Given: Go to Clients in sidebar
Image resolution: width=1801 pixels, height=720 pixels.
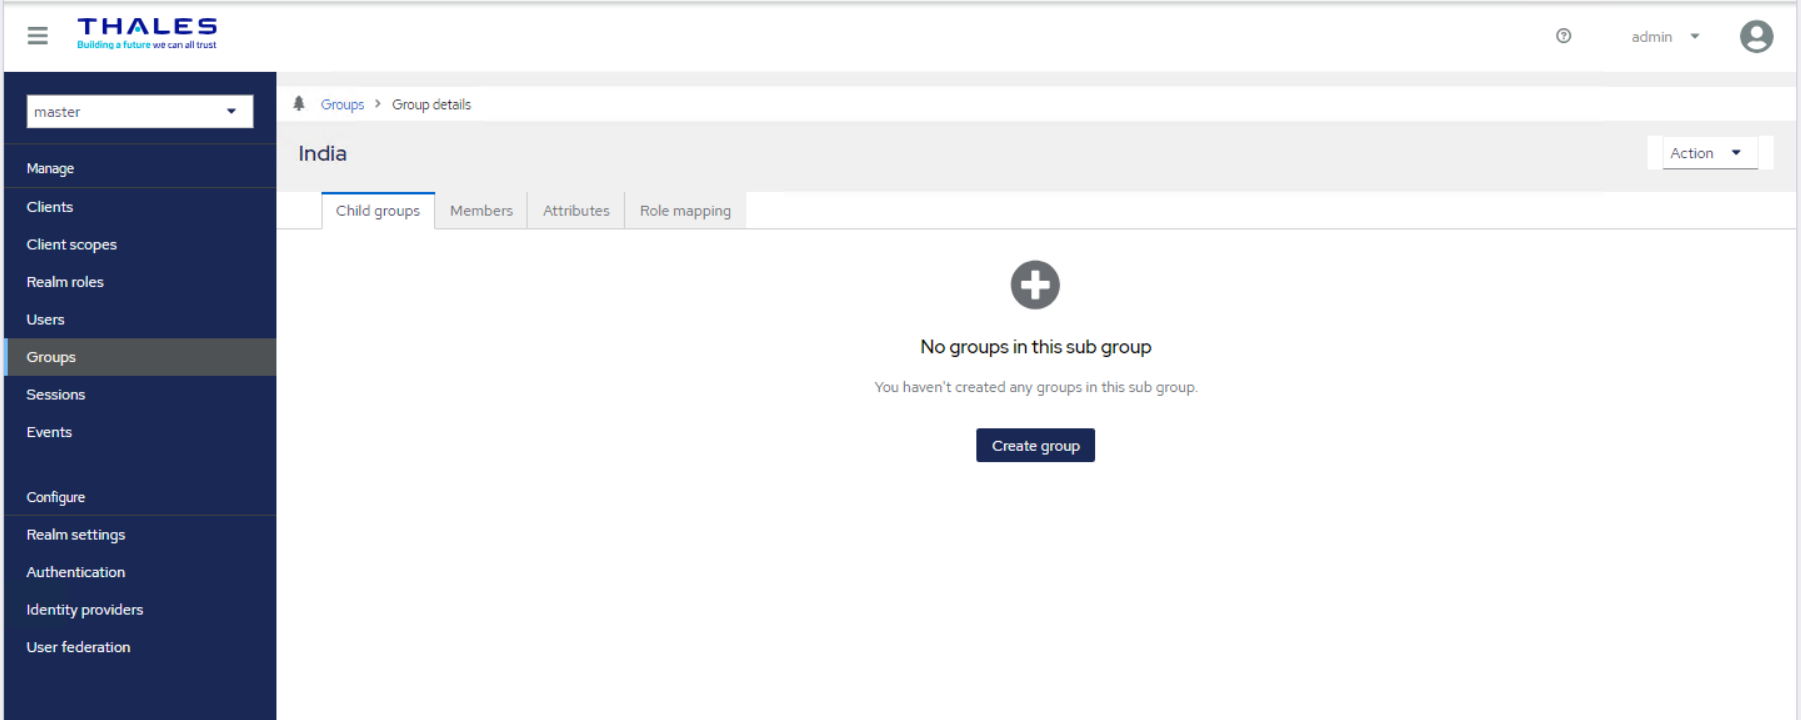Looking at the screenshot, I should pyautogui.click(x=50, y=207).
